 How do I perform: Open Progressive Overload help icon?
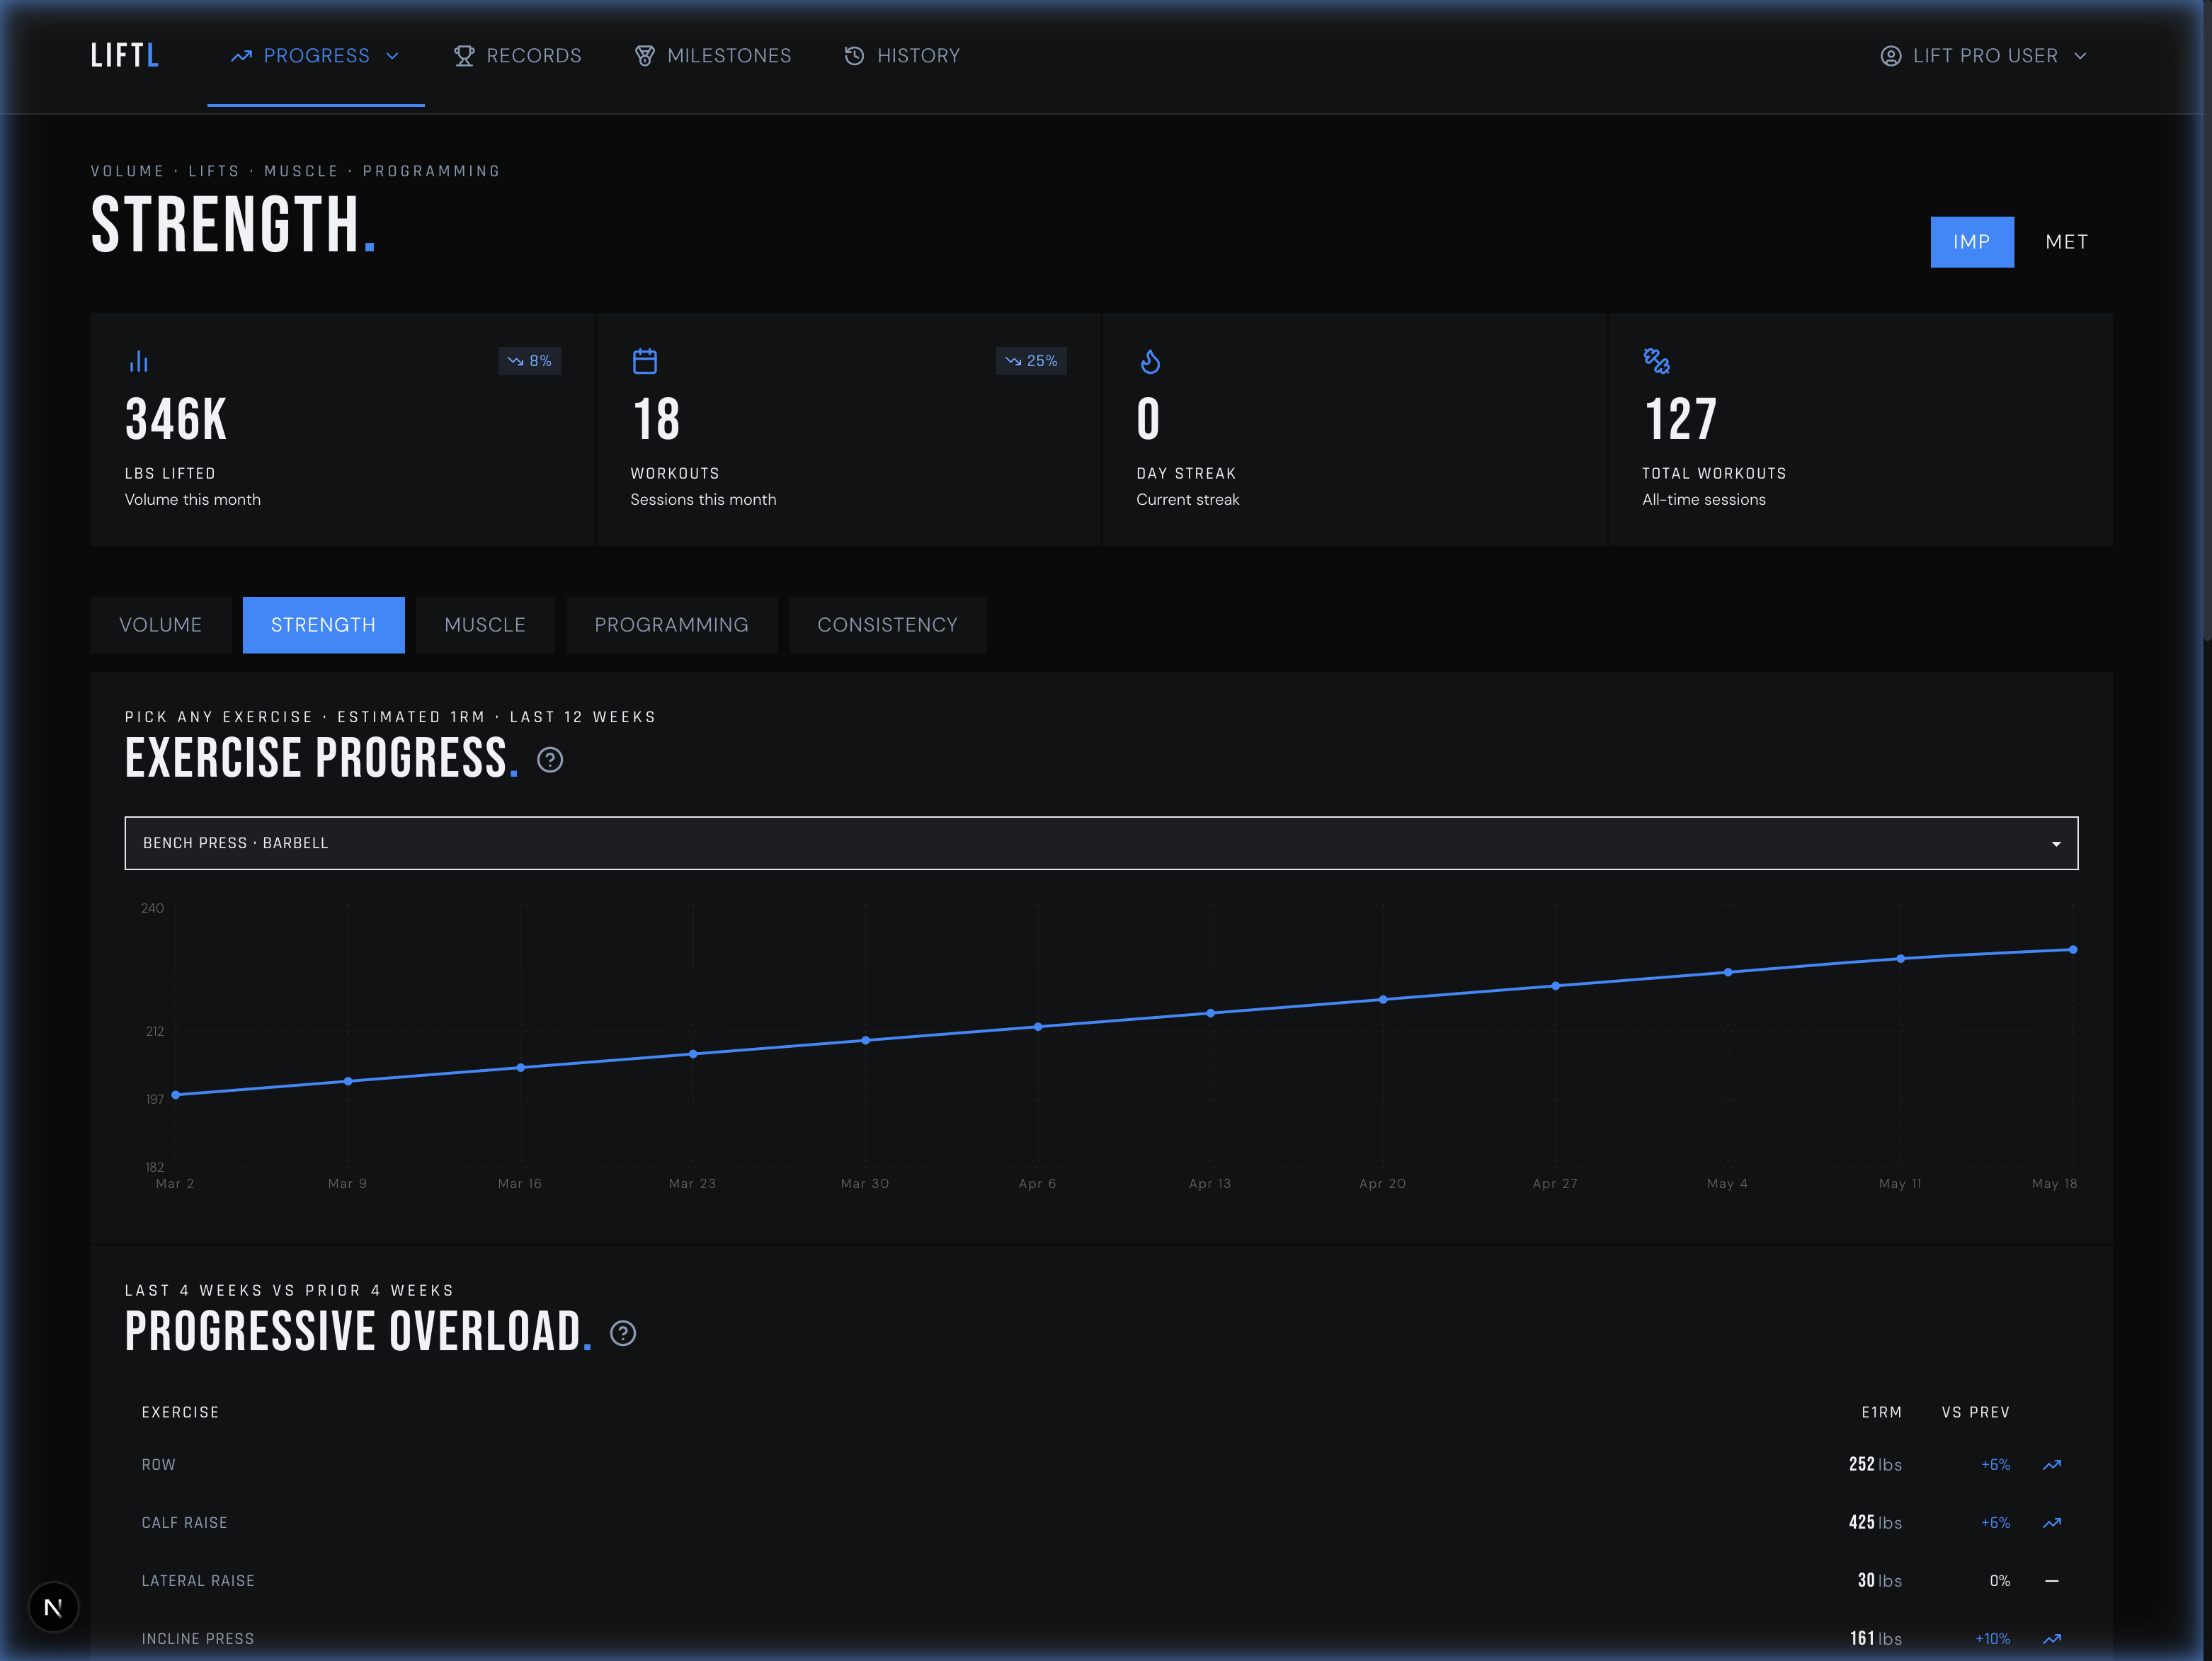(x=623, y=1333)
